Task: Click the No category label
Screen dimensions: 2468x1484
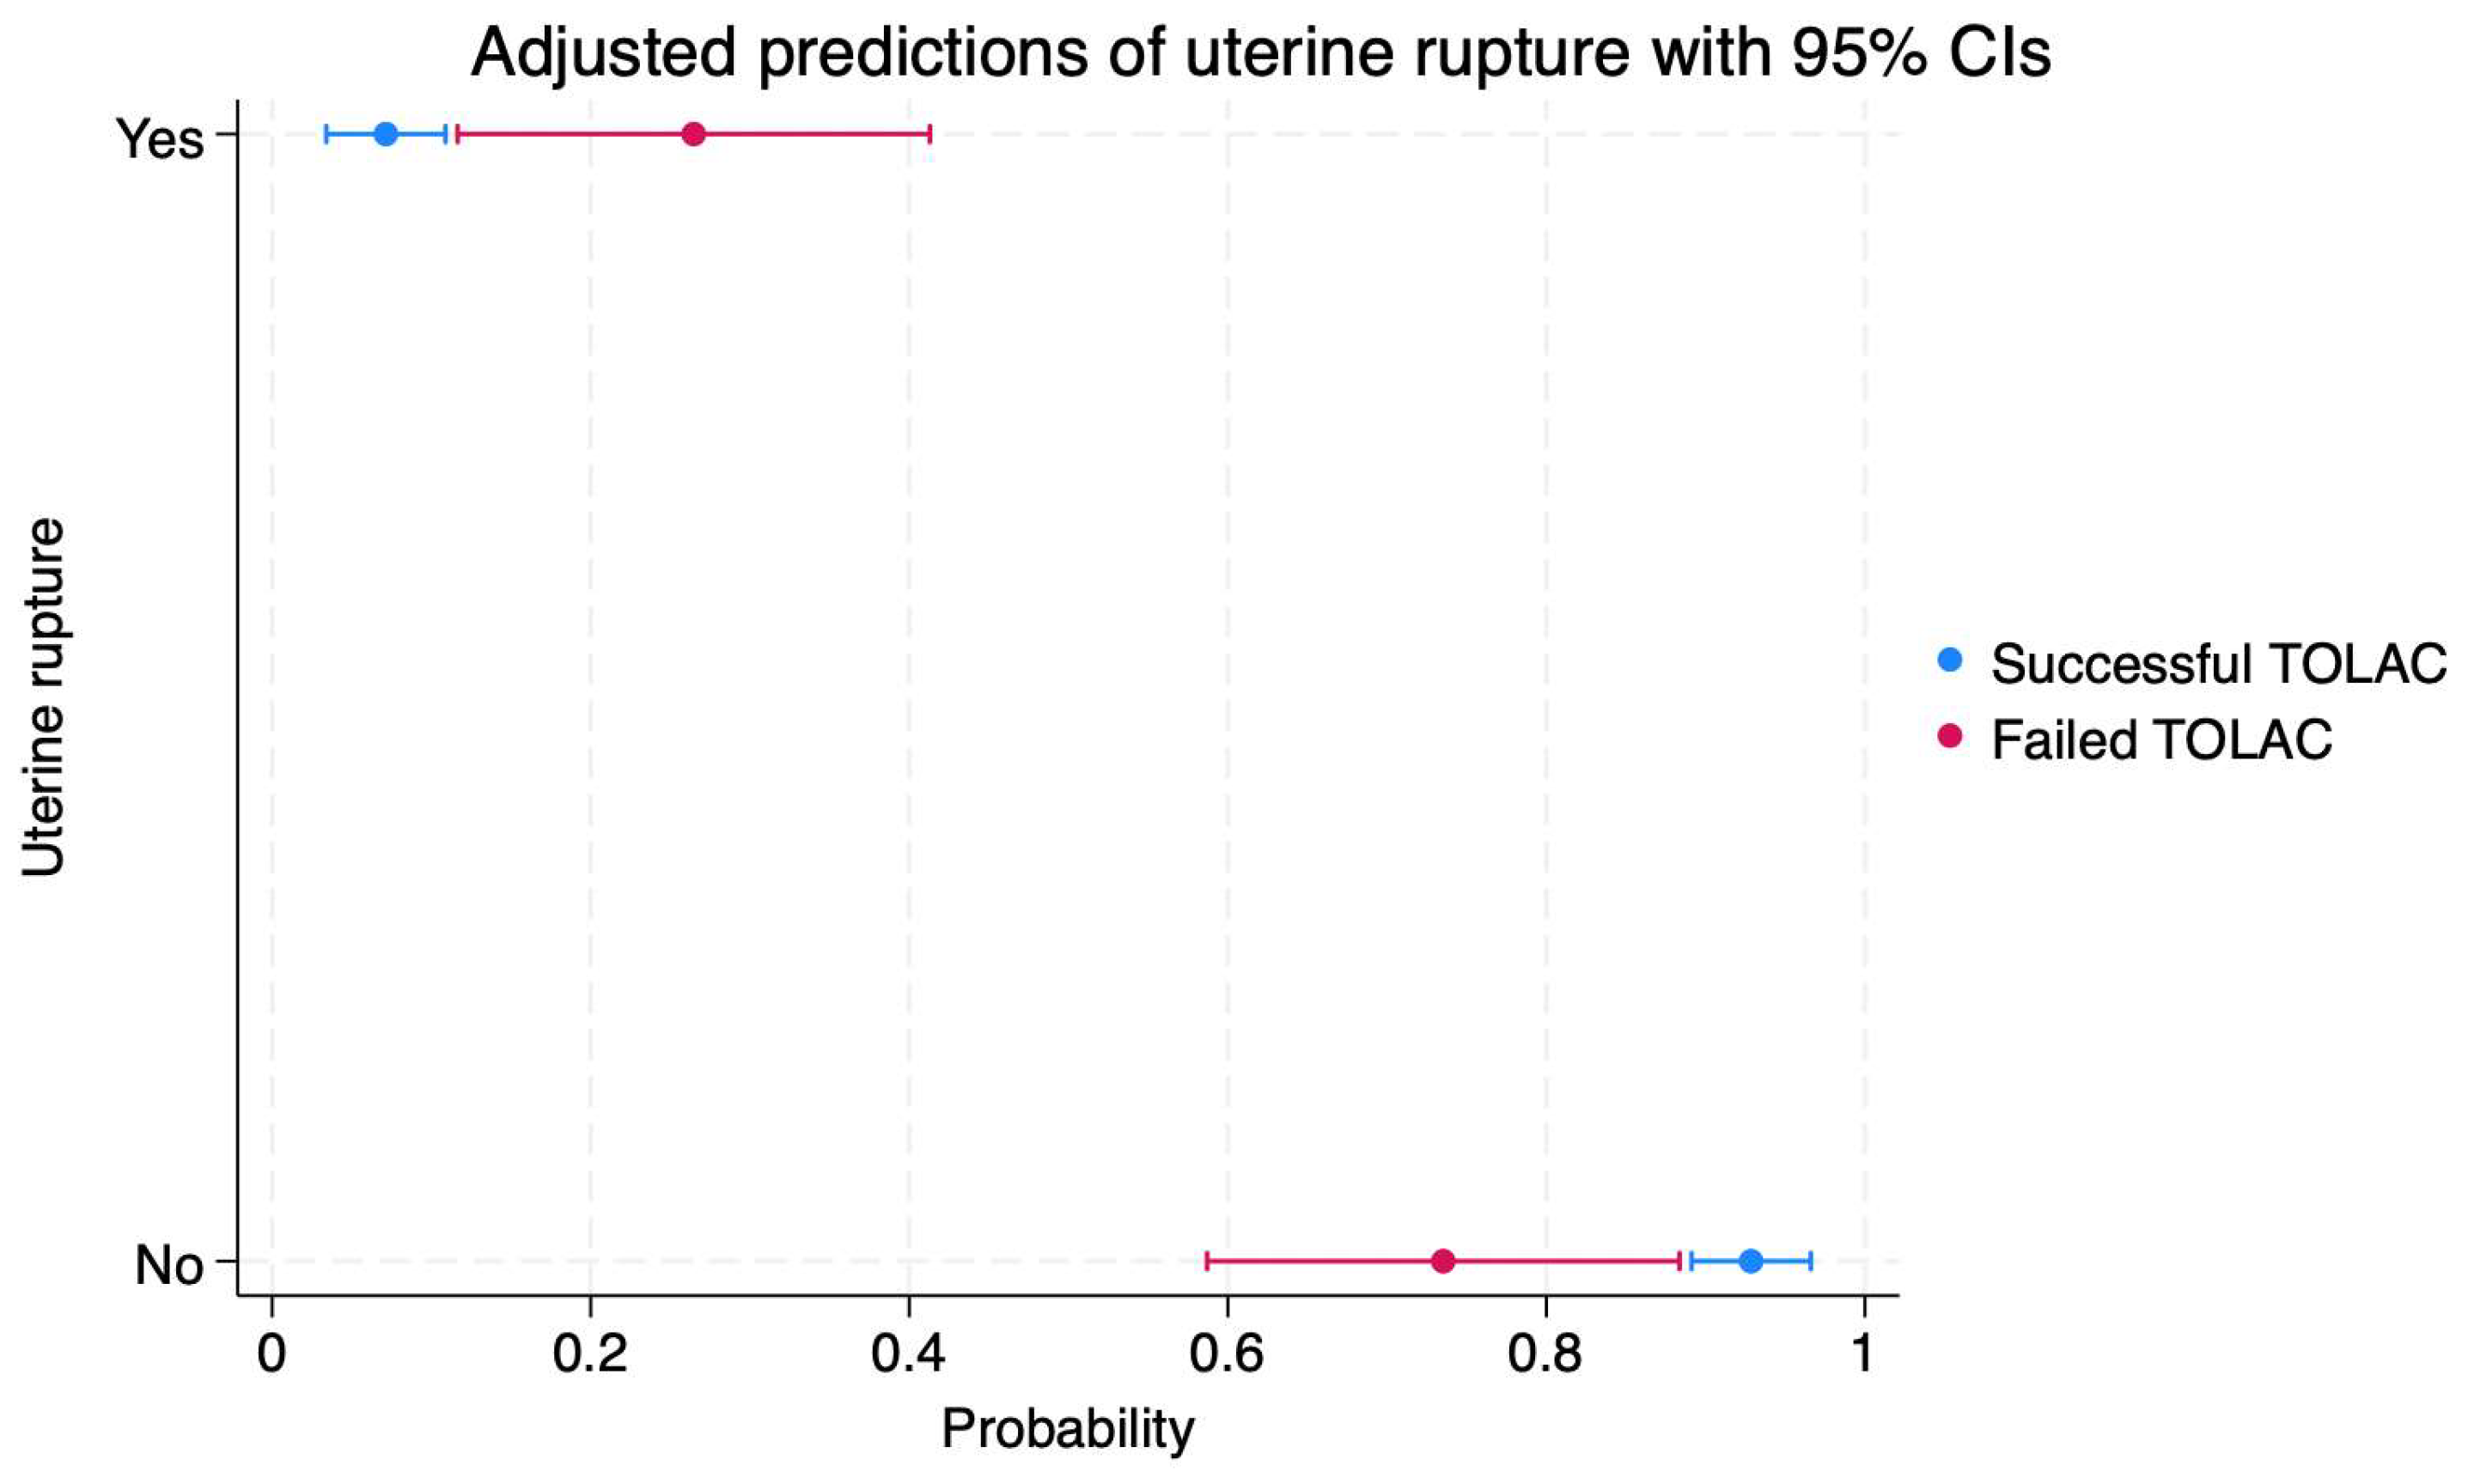Action: [x=169, y=1265]
